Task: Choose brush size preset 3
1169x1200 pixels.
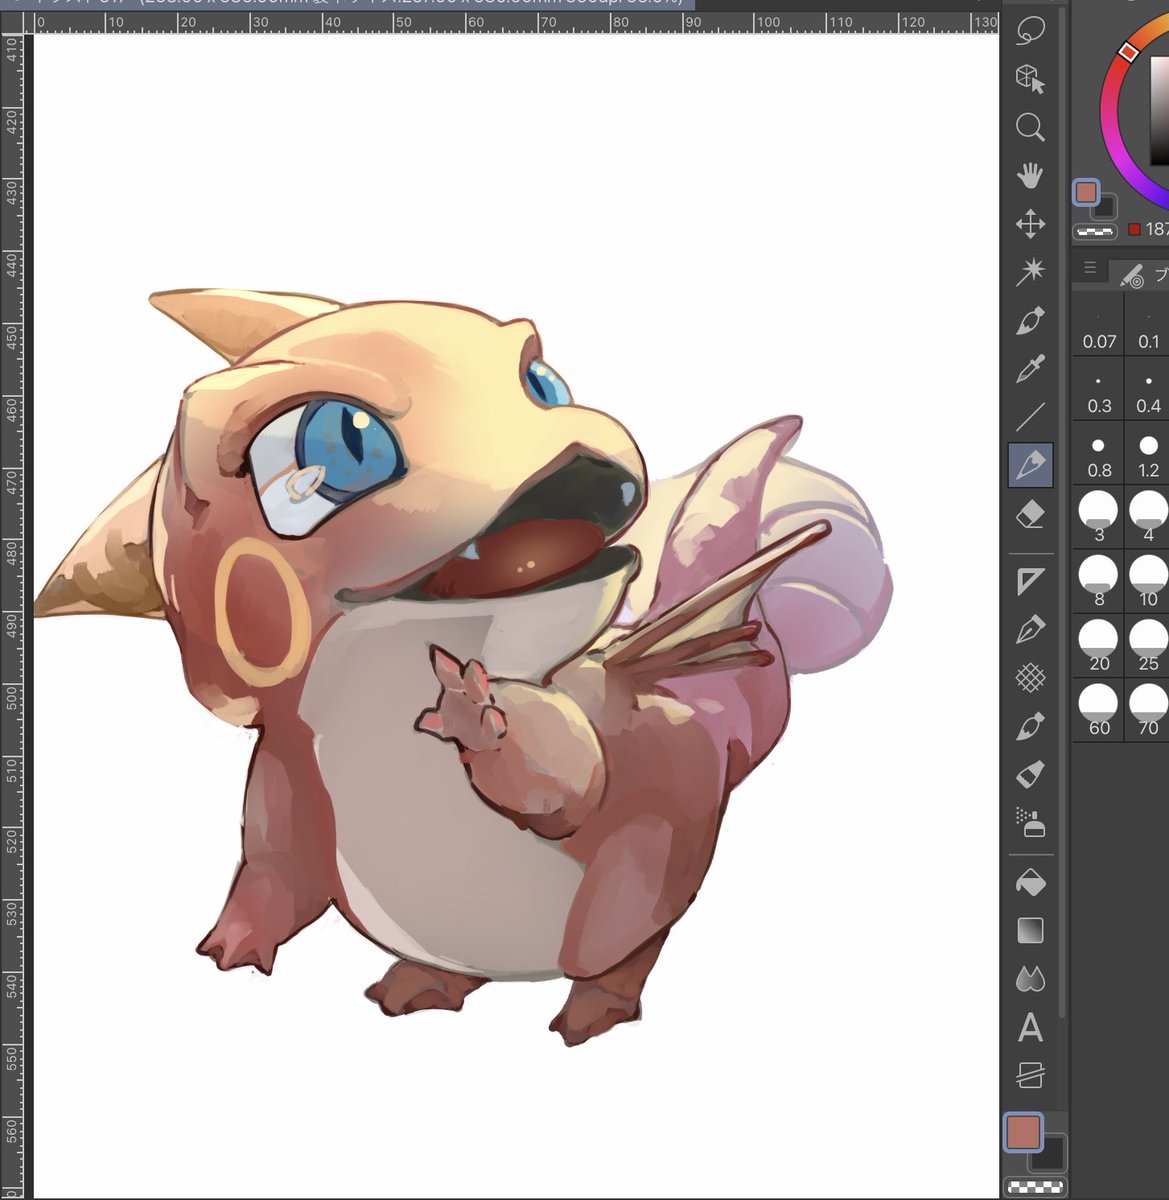Action: pos(1099,518)
